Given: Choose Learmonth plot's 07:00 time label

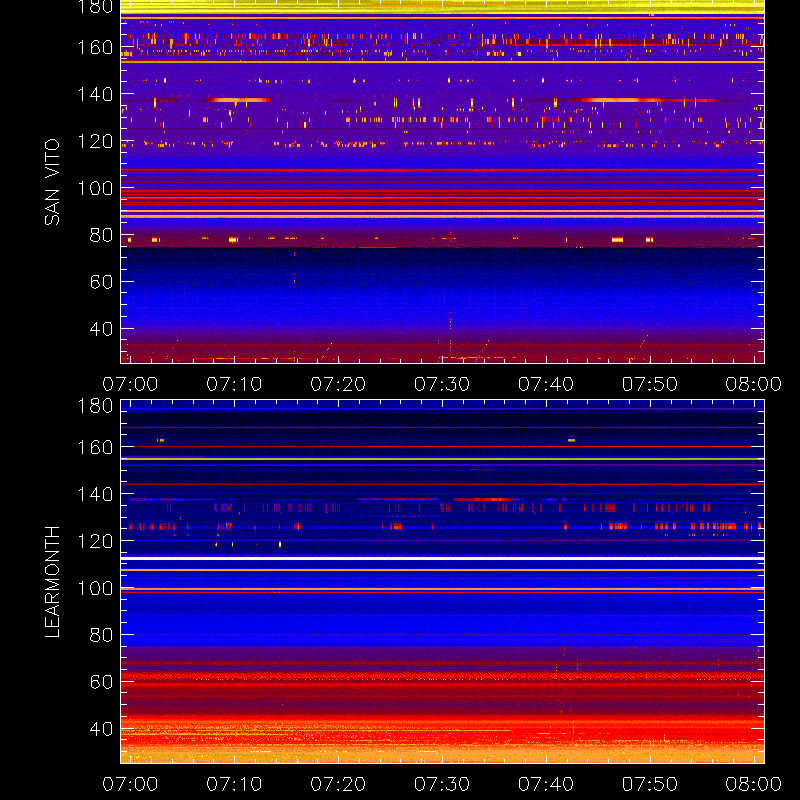Looking at the screenshot, I should tap(130, 784).
